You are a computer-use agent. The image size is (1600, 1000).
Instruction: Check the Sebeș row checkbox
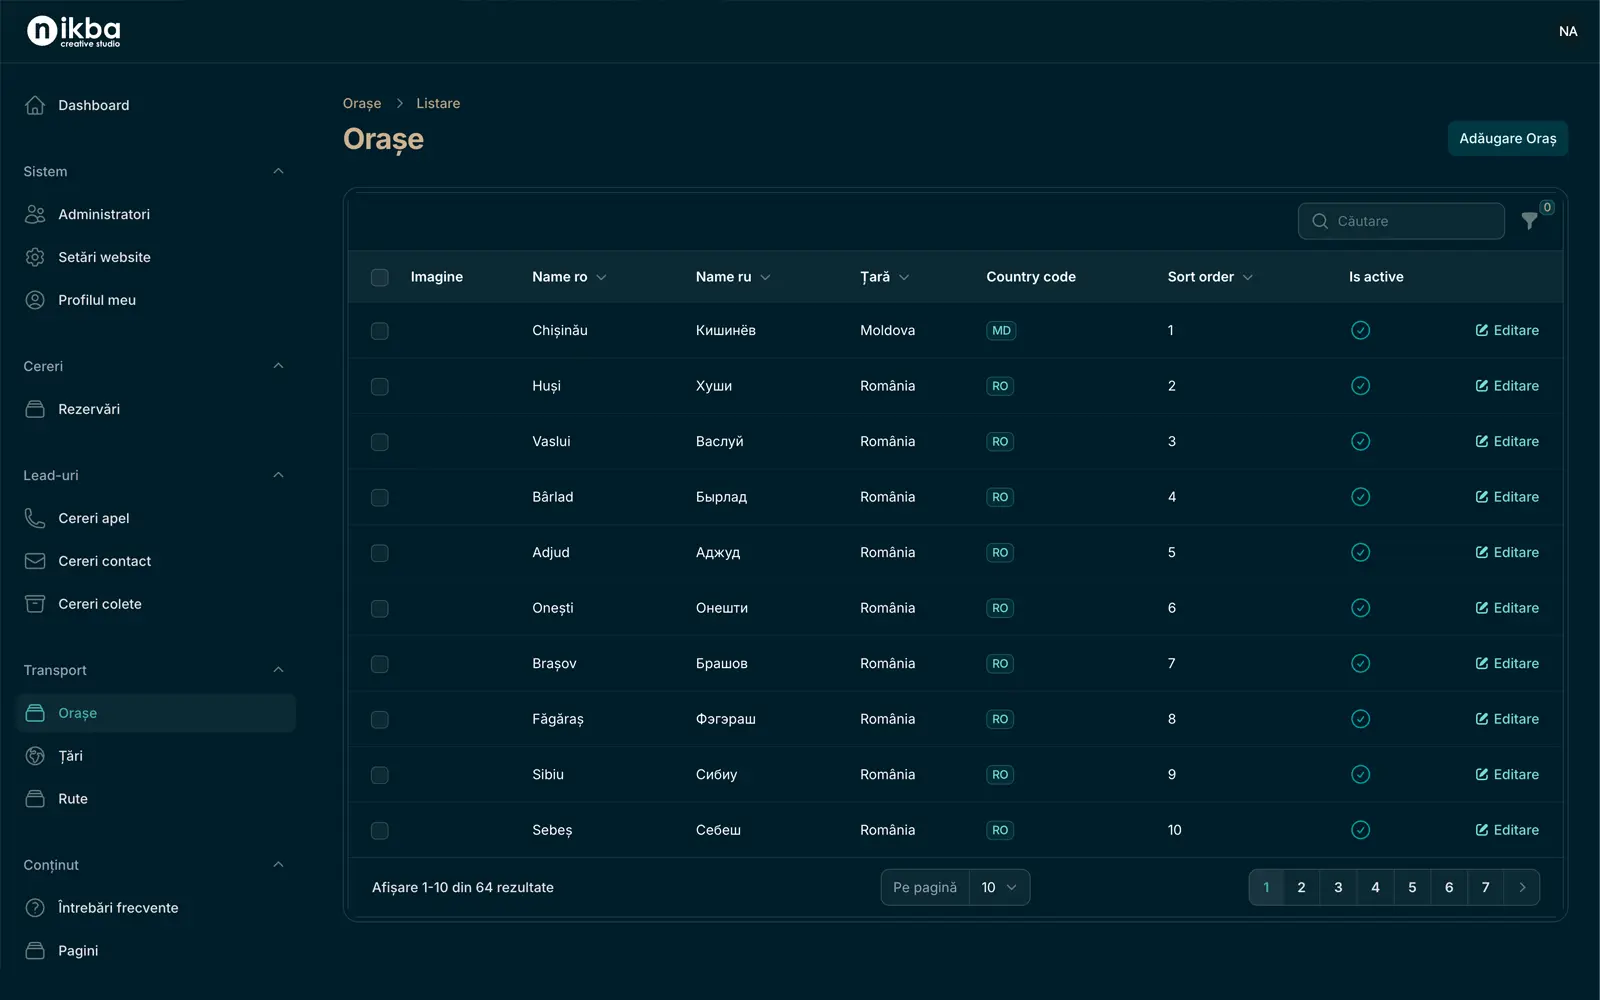(380, 830)
